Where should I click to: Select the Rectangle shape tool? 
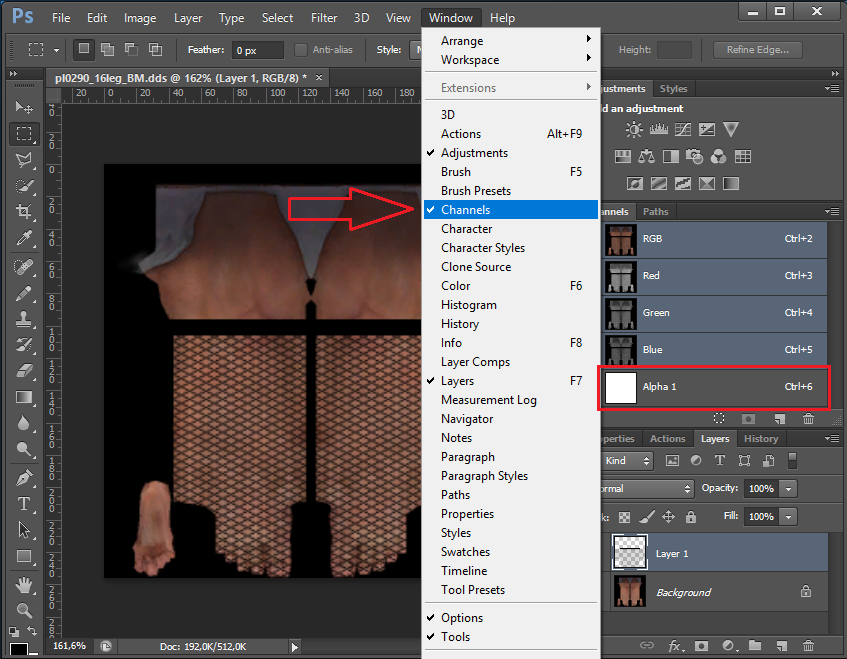(24, 556)
